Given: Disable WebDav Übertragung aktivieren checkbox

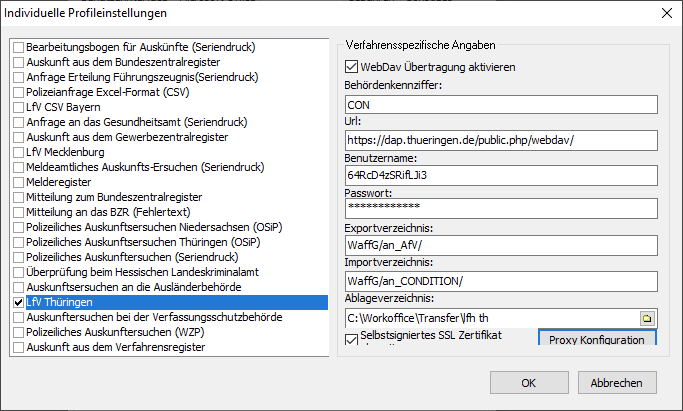Looking at the screenshot, I should click(x=351, y=67).
